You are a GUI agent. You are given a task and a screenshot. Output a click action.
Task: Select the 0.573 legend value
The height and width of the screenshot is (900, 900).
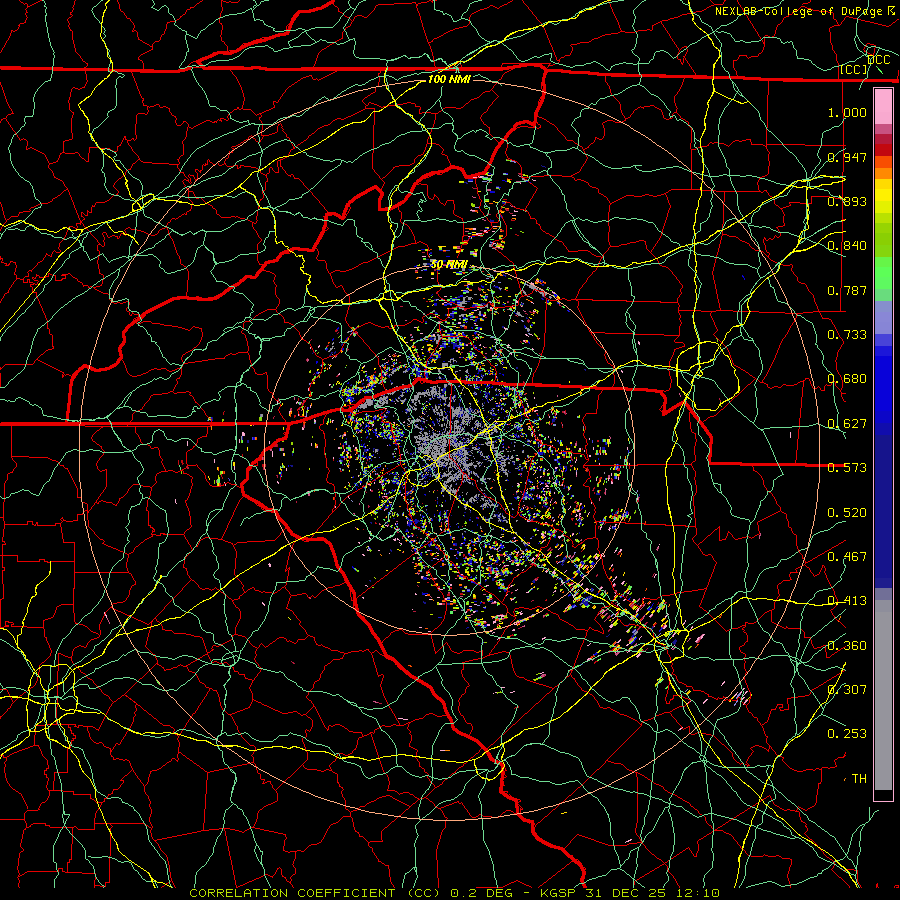(x=847, y=468)
